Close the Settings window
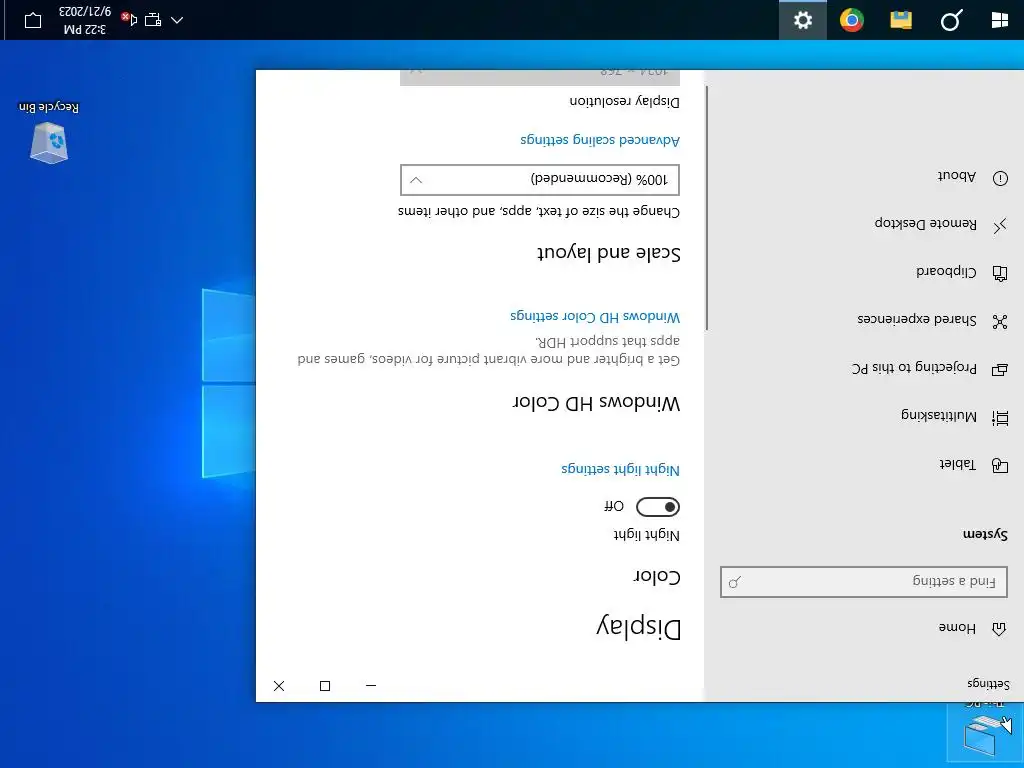This screenshot has height=768, width=1024. [279, 686]
